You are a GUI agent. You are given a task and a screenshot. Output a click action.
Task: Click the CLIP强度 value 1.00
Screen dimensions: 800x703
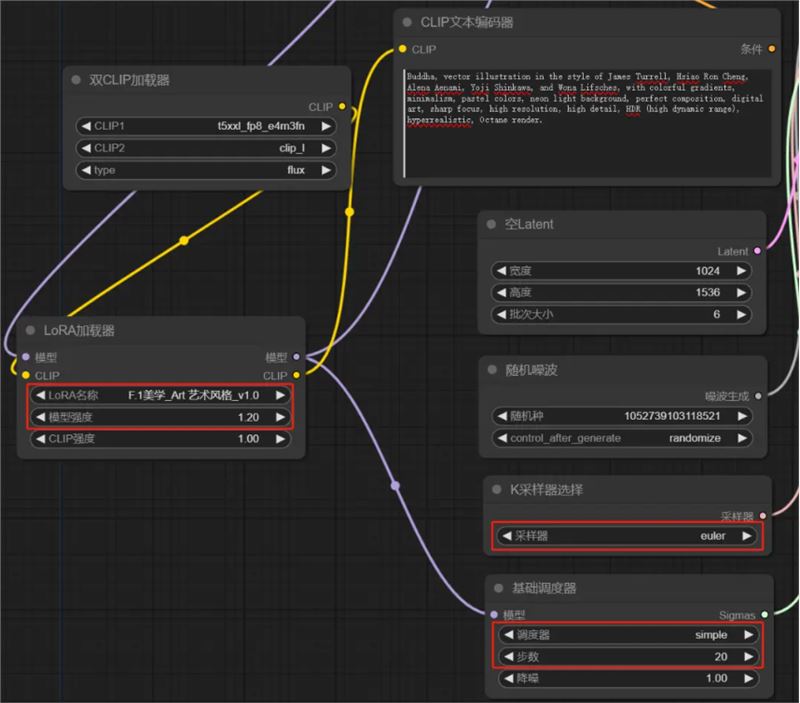248,439
